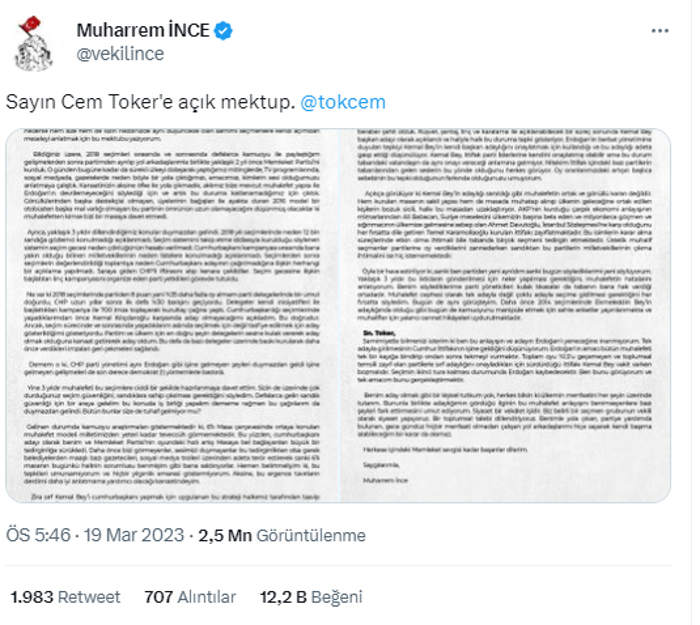Open the three-dot more options menu
Screen dimensions: 700x625
[660, 31]
